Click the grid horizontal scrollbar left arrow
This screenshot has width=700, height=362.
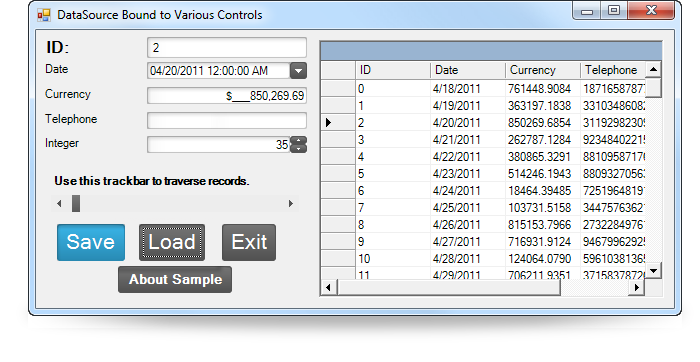[329, 288]
